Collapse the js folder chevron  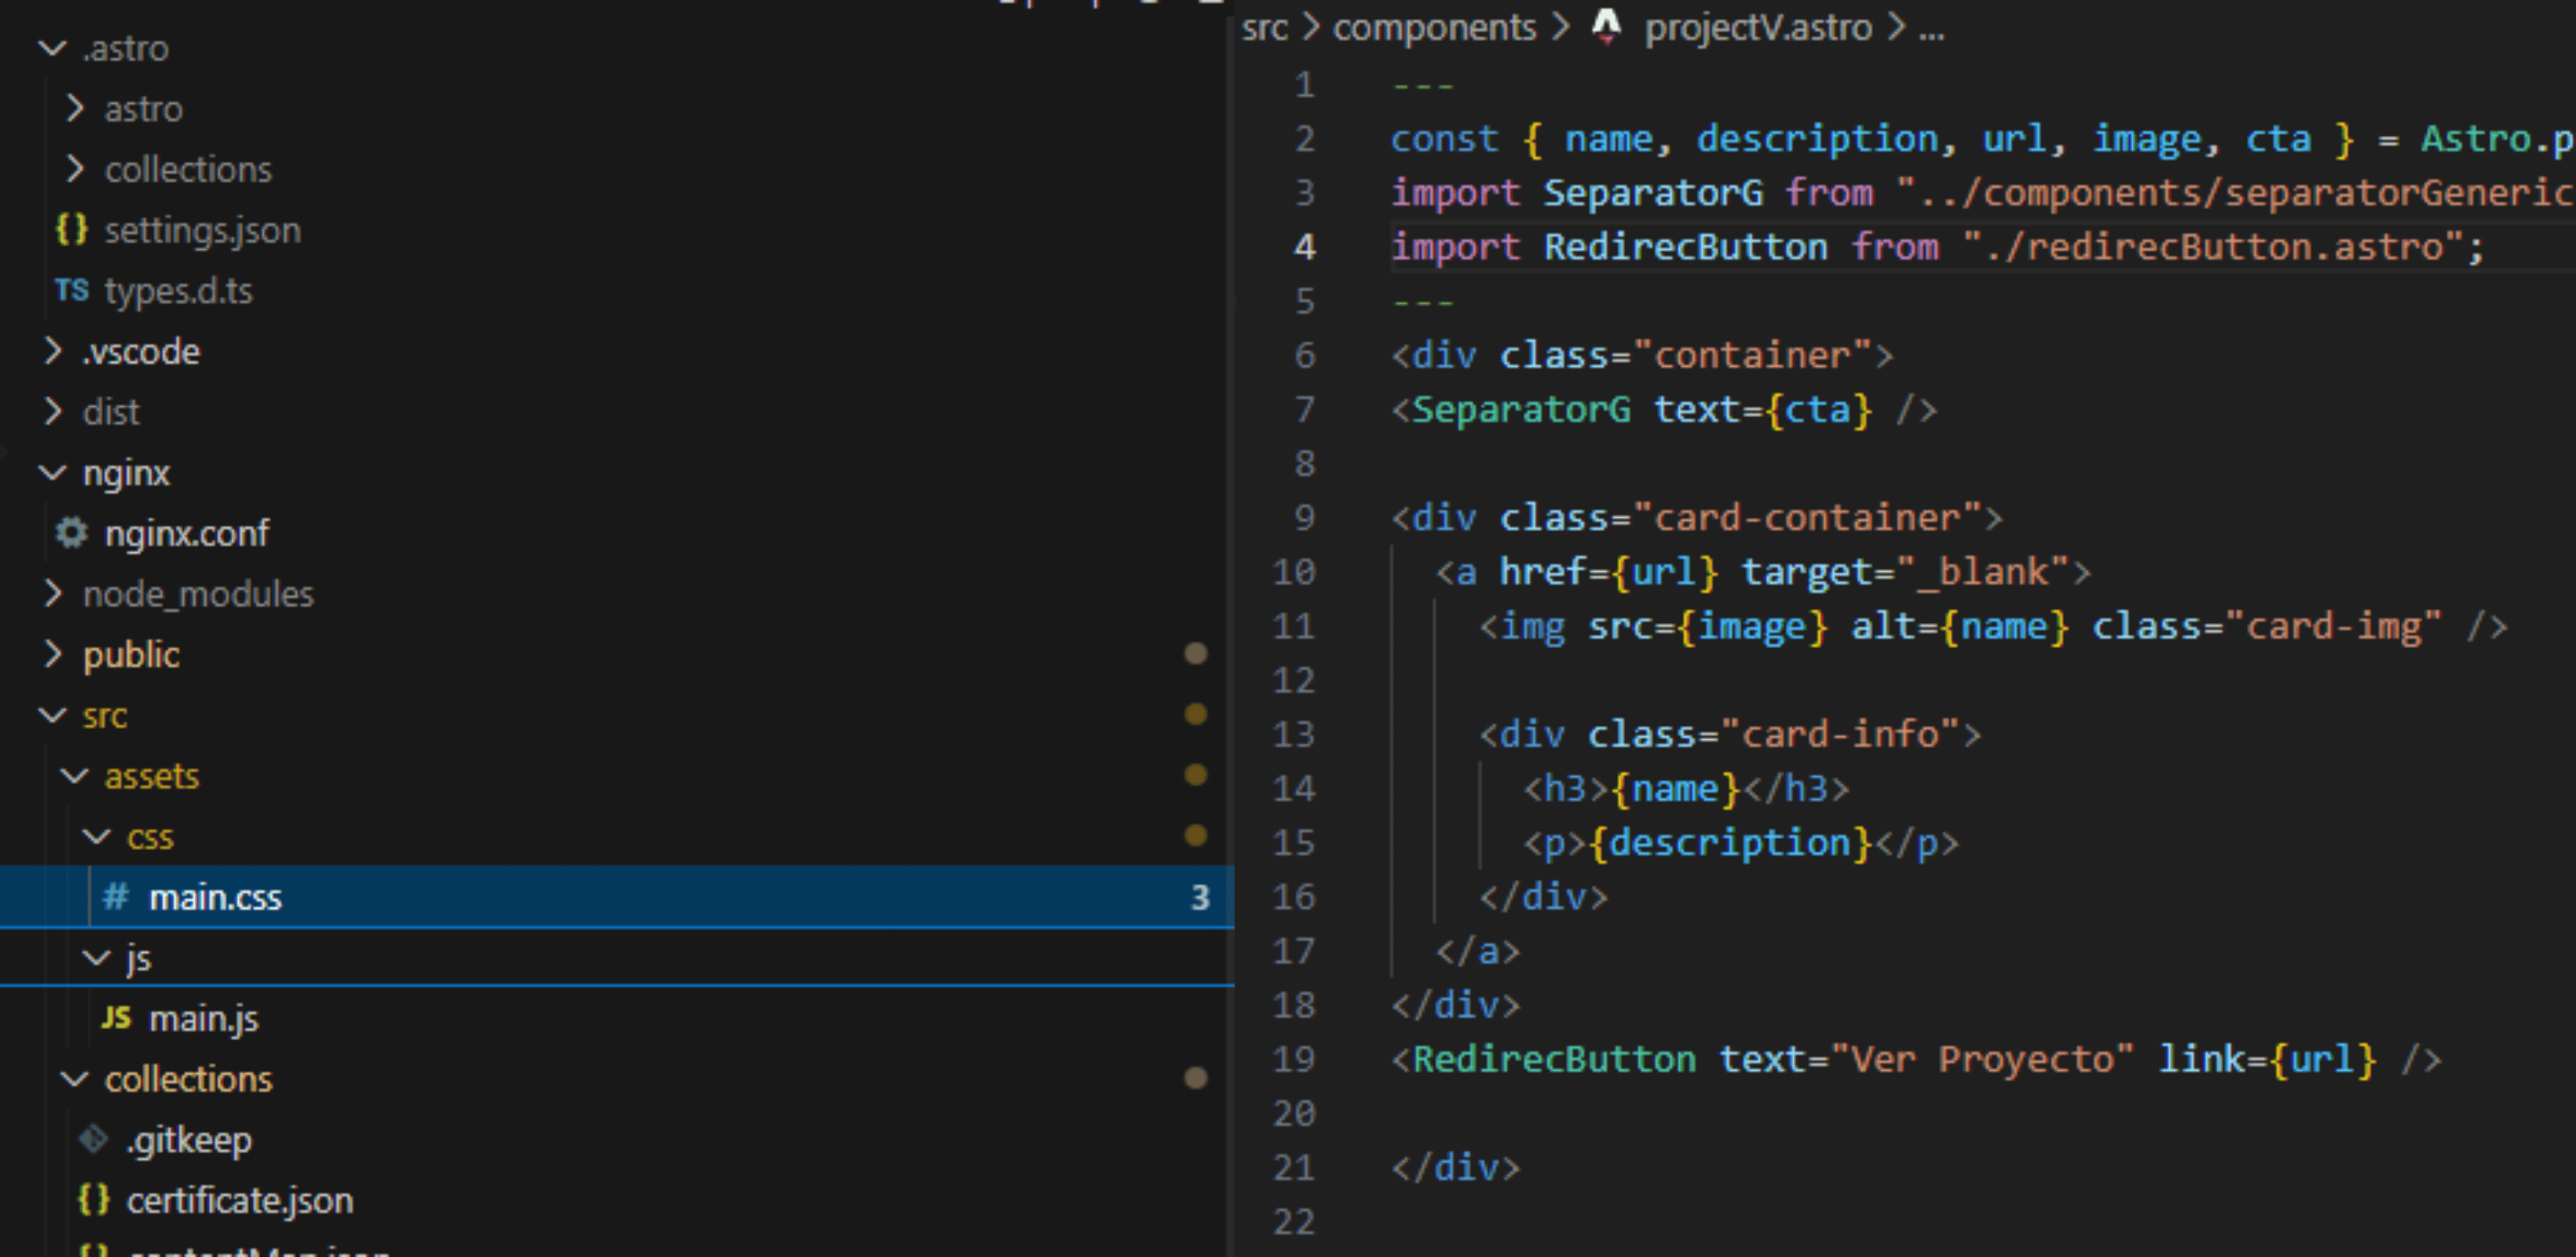coord(96,958)
